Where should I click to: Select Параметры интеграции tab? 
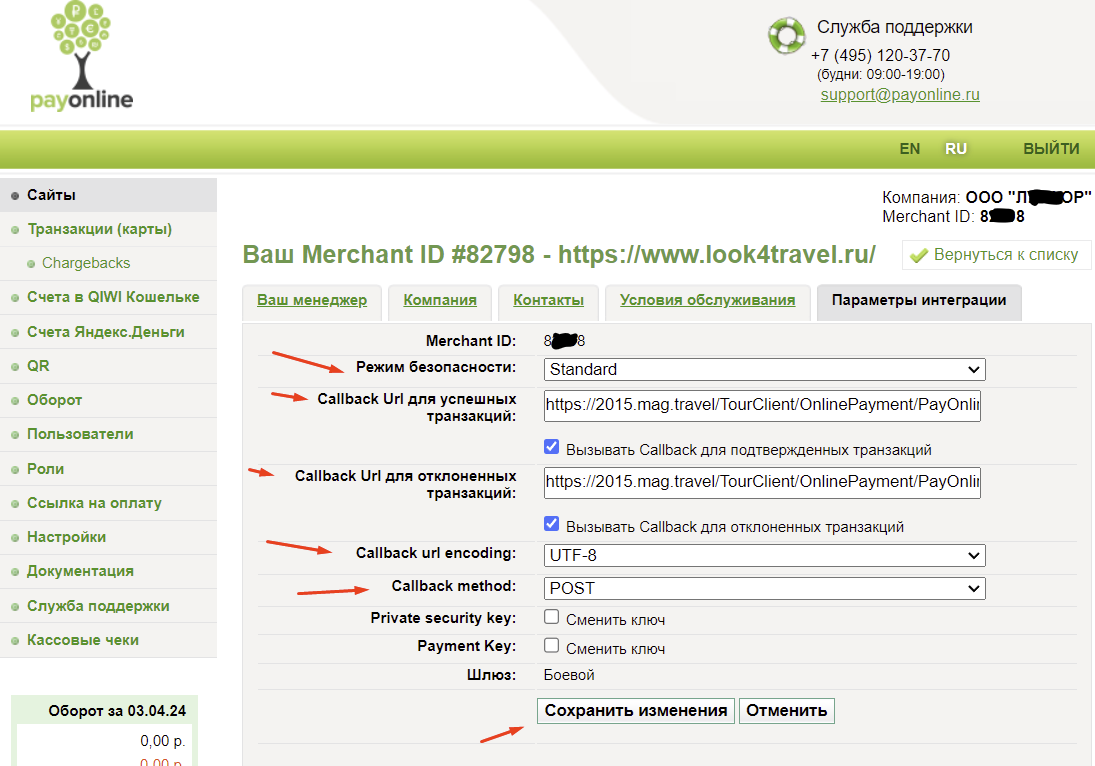pos(919,300)
